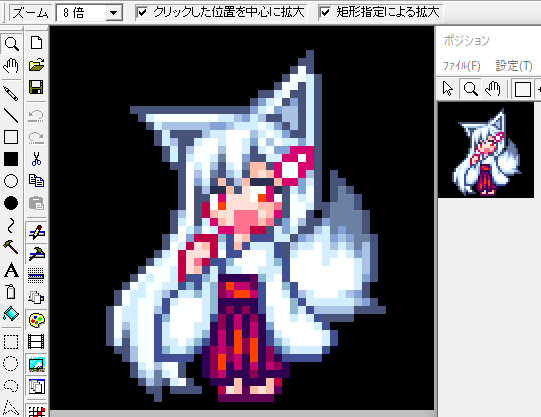Select magnifier tool in Position panel

pyautogui.click(x=470, y=89)
